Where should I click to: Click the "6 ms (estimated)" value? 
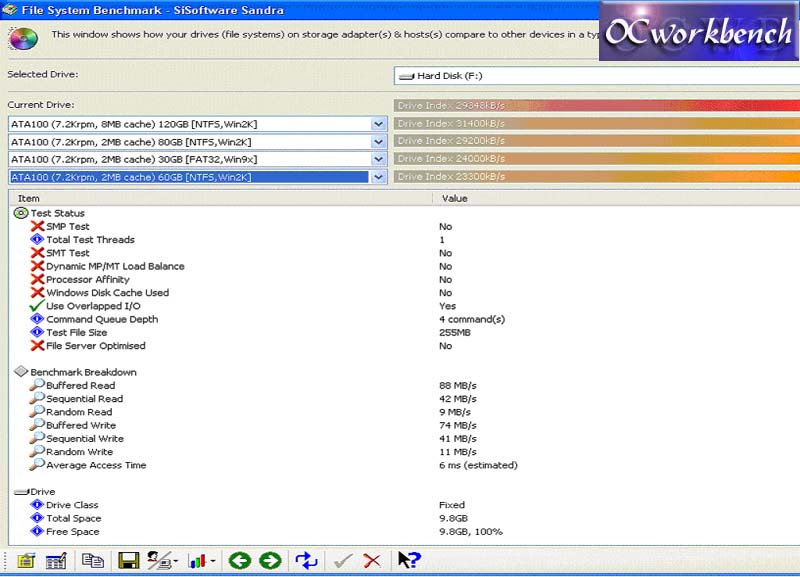click(x=479, y=465)
